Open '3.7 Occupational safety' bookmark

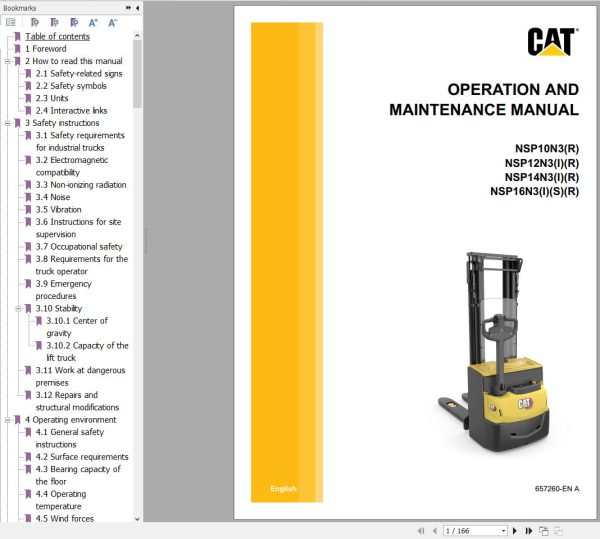[79, 247]
